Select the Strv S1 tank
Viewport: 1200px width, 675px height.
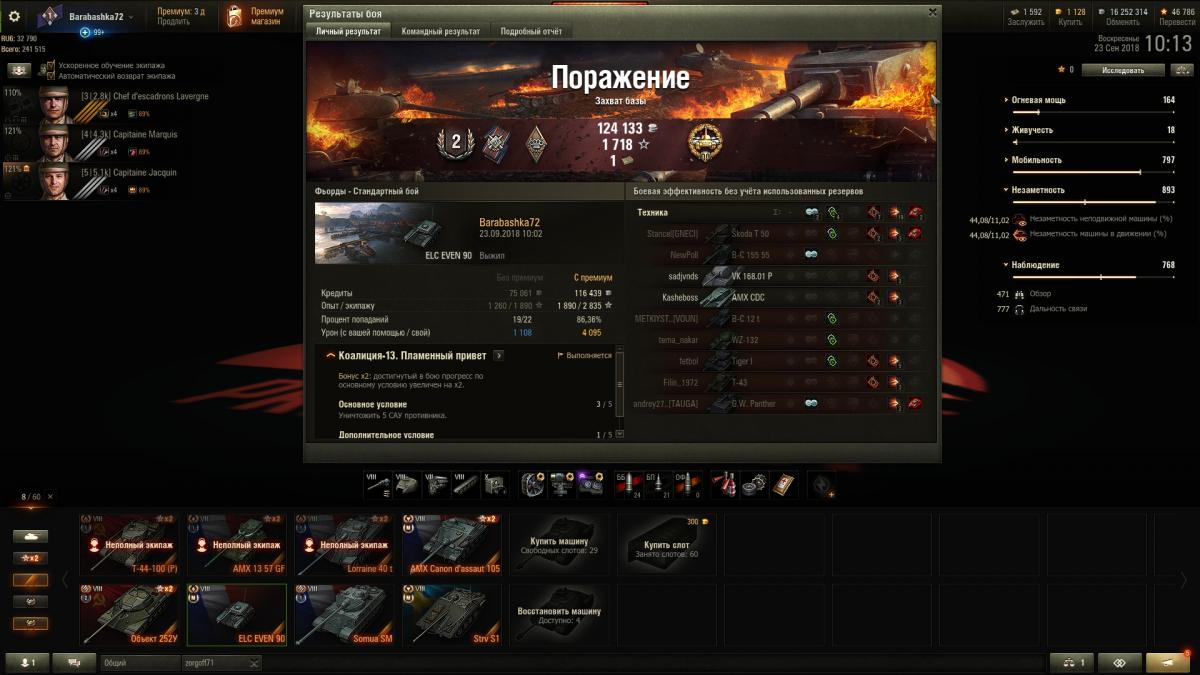(x=453, y=615)
